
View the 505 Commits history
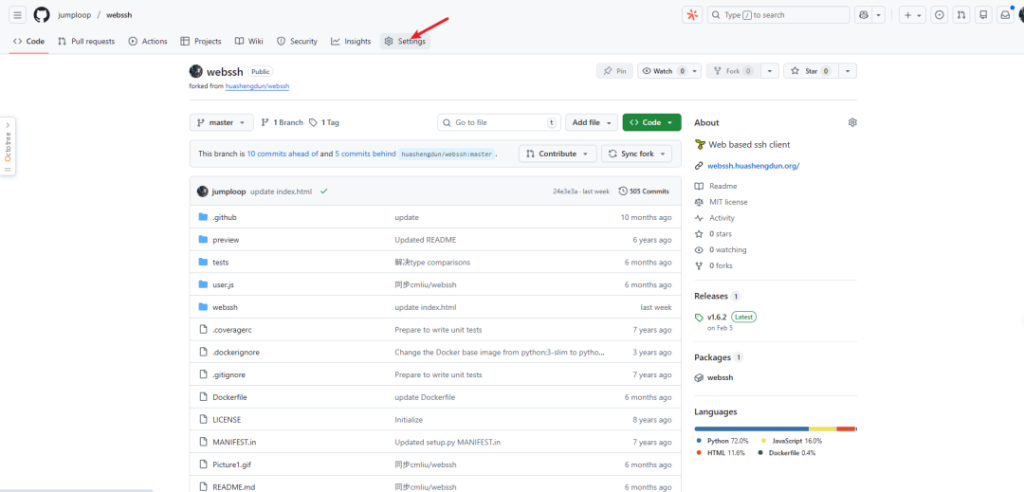(644, 191)
